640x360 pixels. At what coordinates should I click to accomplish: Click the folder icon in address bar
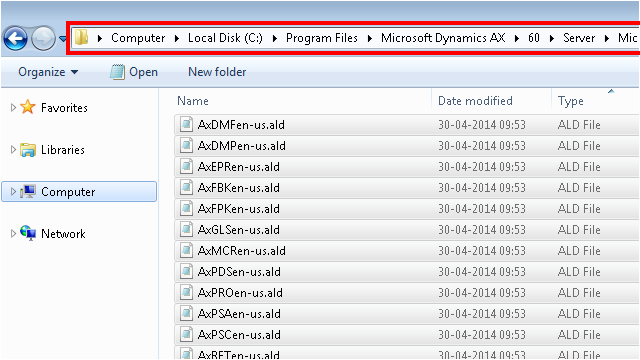[x=82, y=38]
